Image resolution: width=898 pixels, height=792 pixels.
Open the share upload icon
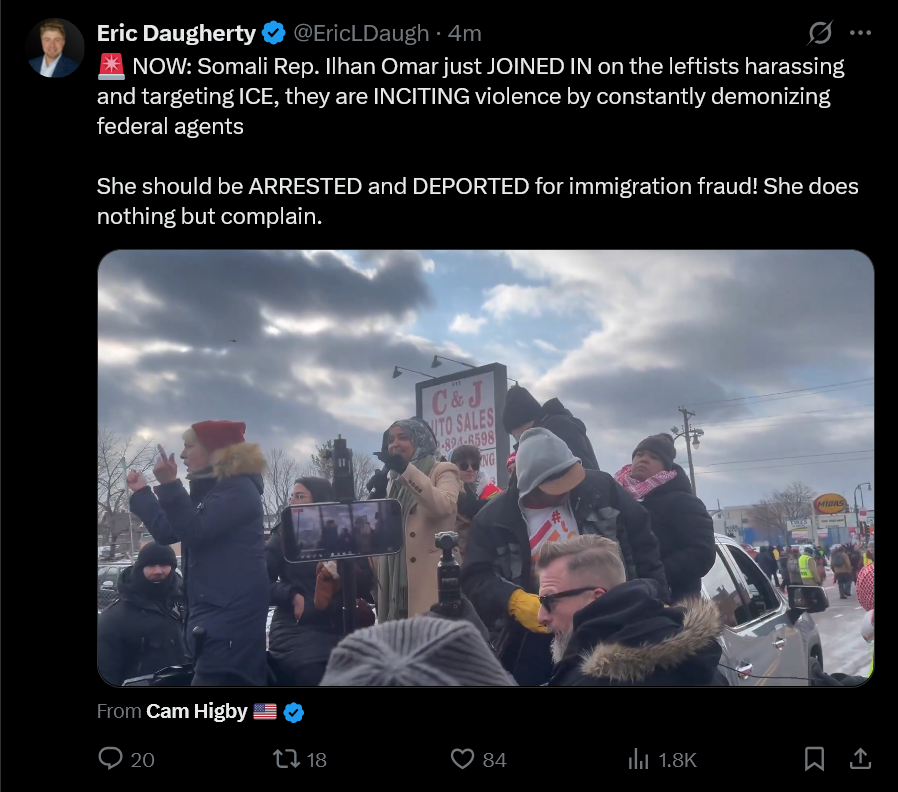click(860, 759)
